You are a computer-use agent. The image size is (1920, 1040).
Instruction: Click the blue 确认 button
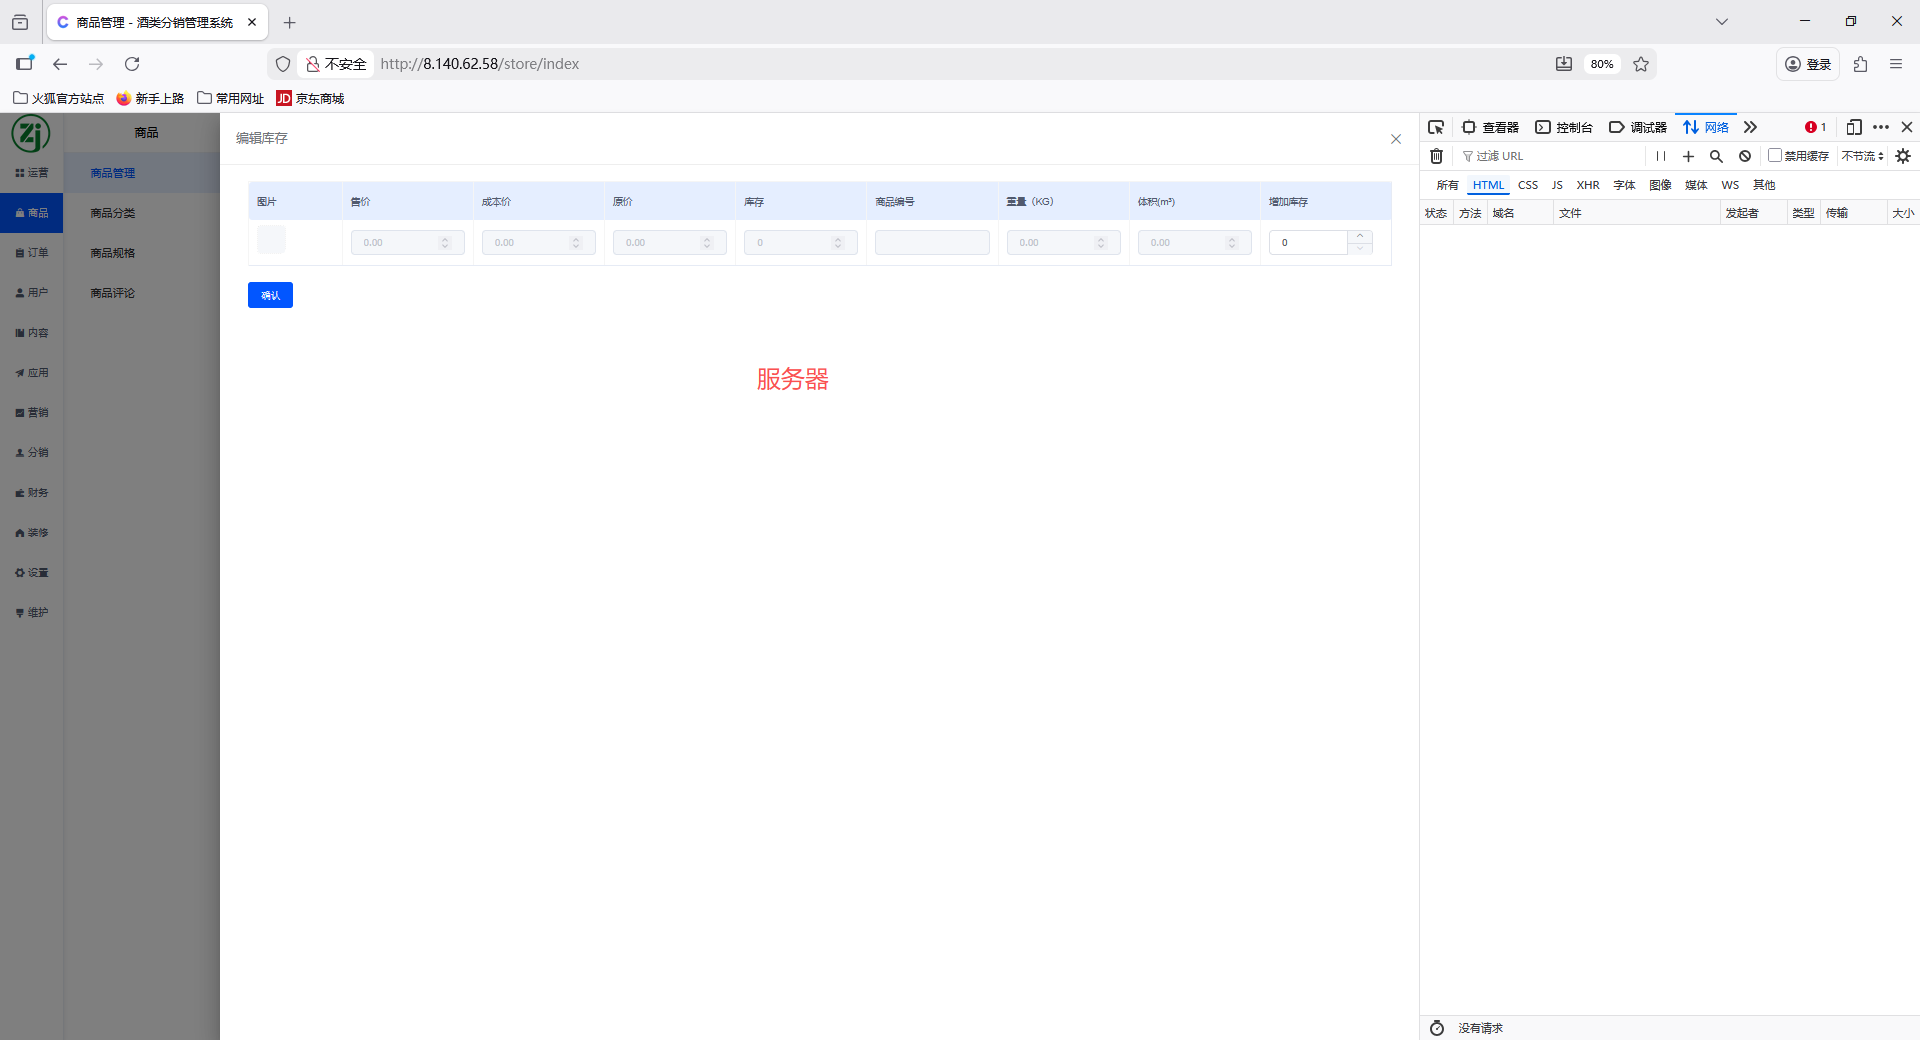tap(270, 295)
